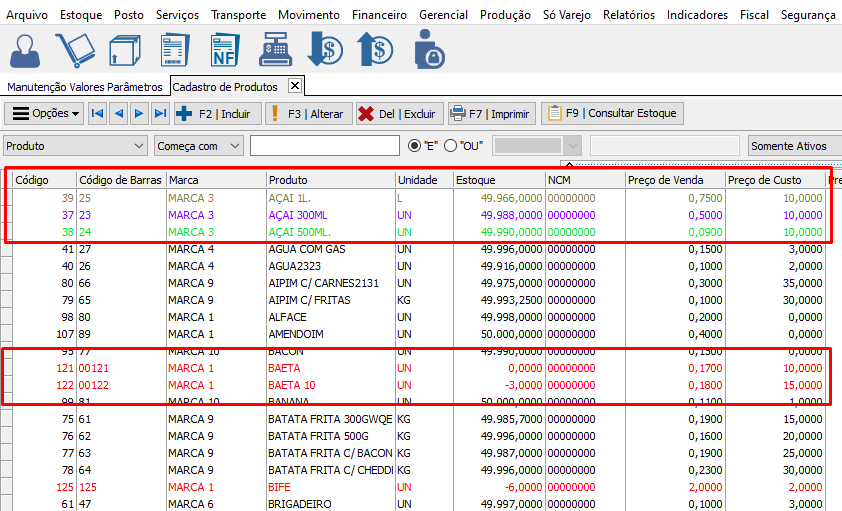Open the Financeiro menu

[379, 15]
